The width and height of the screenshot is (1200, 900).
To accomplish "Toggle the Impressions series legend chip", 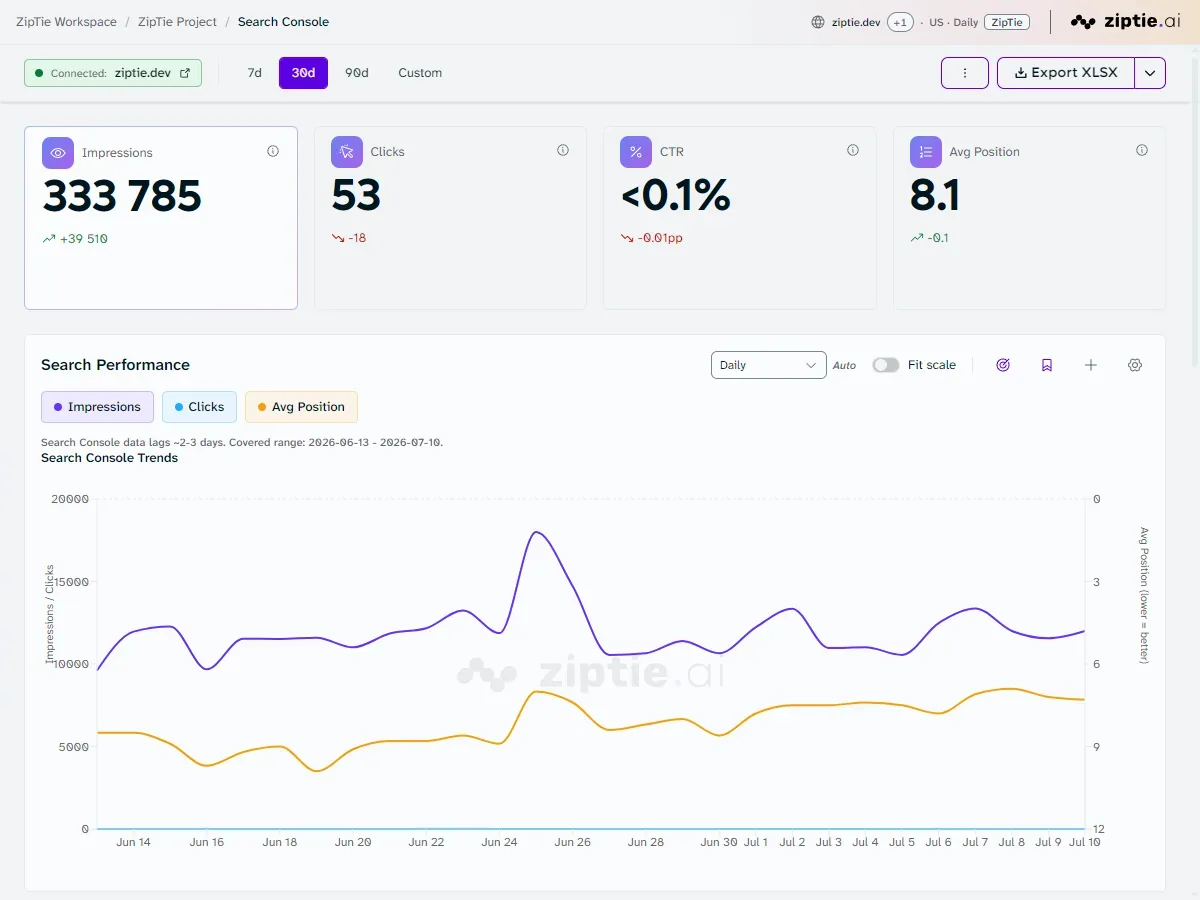I will [x=97, y=407].
